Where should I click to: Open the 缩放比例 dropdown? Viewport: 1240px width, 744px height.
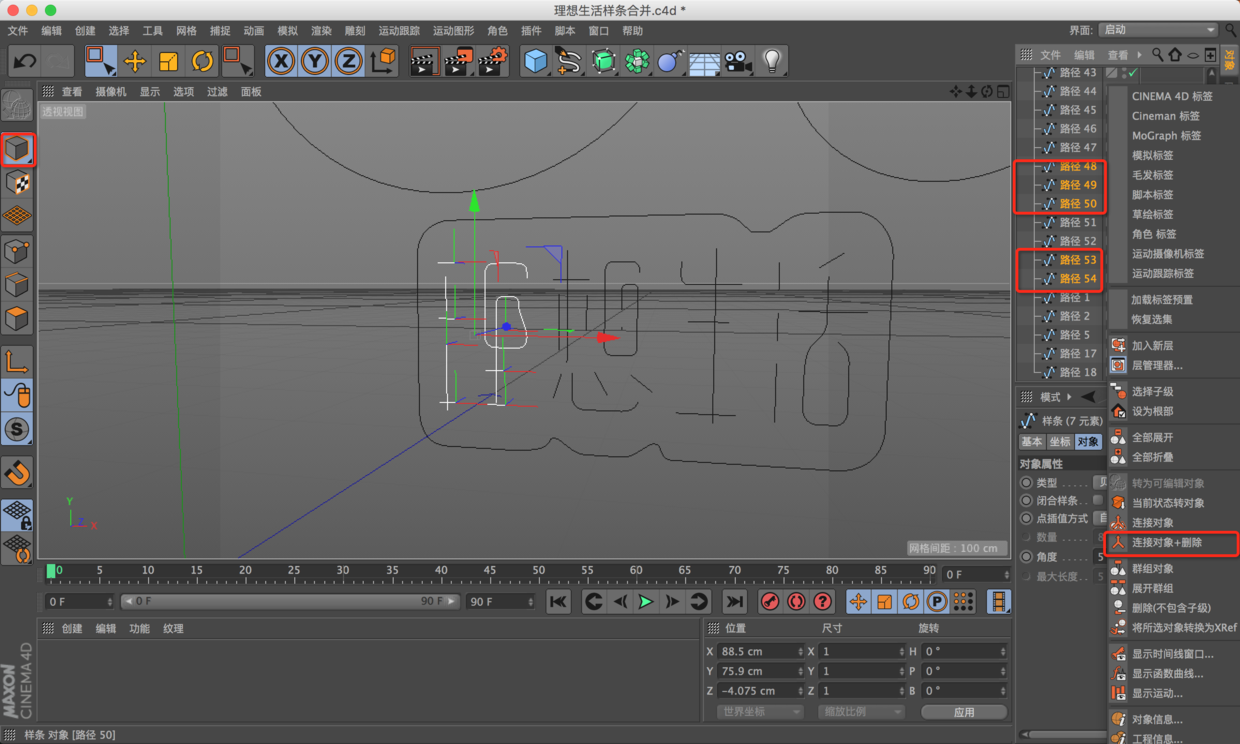coord(861,712)
